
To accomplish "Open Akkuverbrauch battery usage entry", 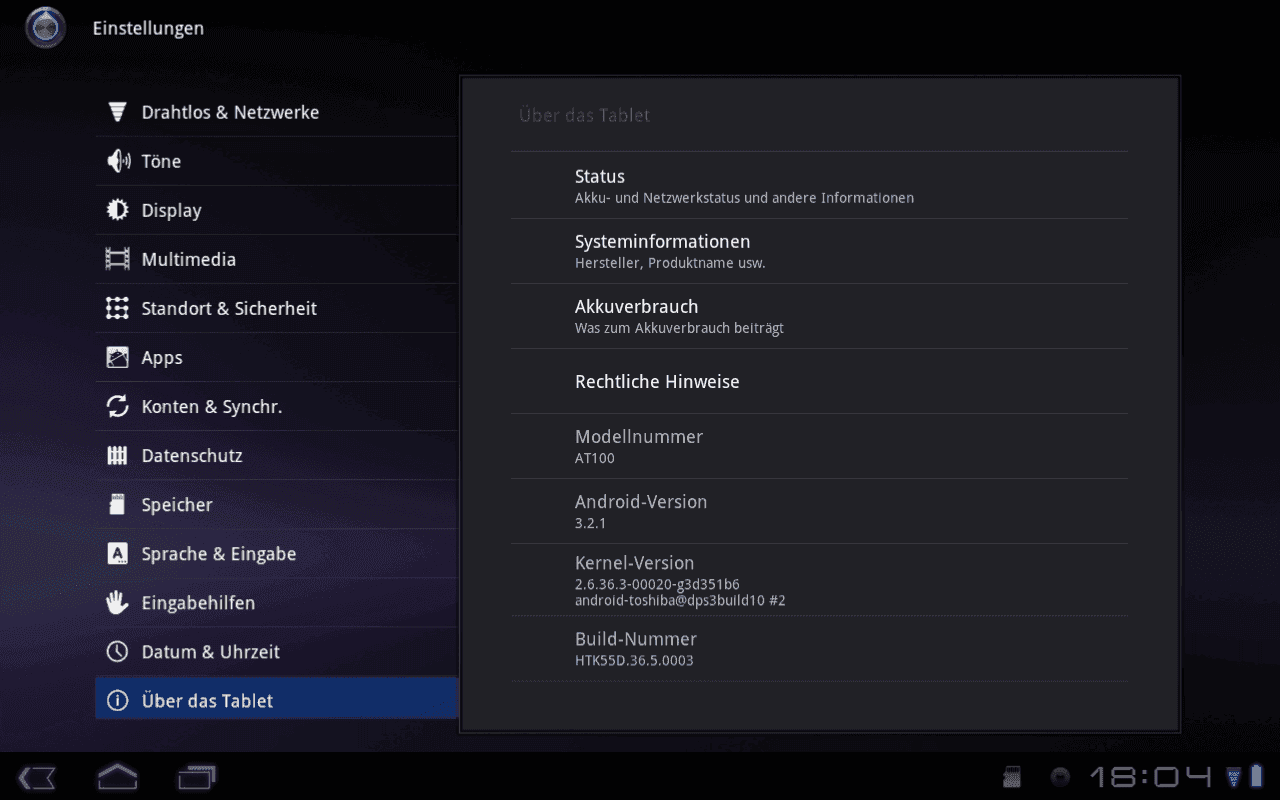I will pos(819,316).
